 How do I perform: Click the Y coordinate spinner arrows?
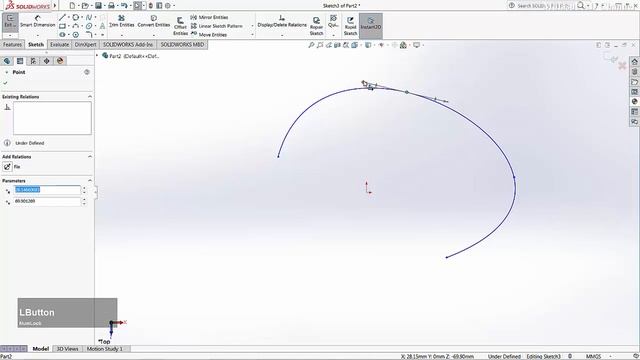[x=84, y=202]
